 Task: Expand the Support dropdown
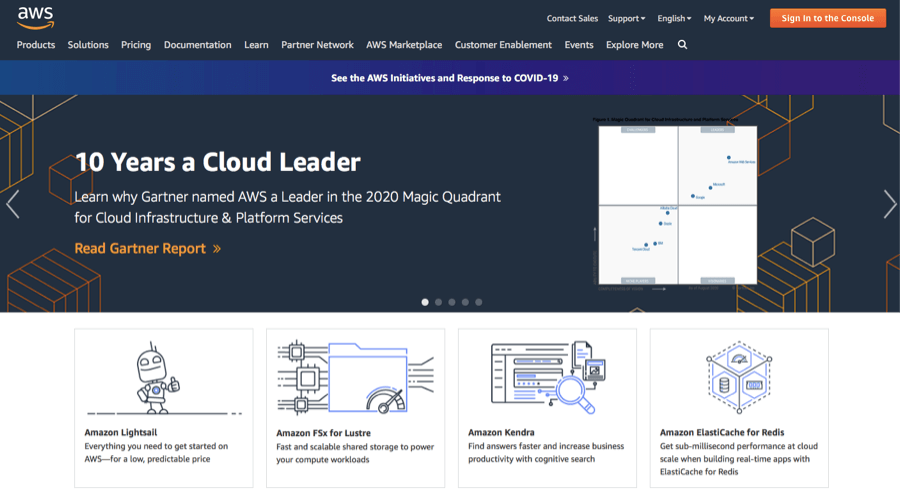(626, 18)
